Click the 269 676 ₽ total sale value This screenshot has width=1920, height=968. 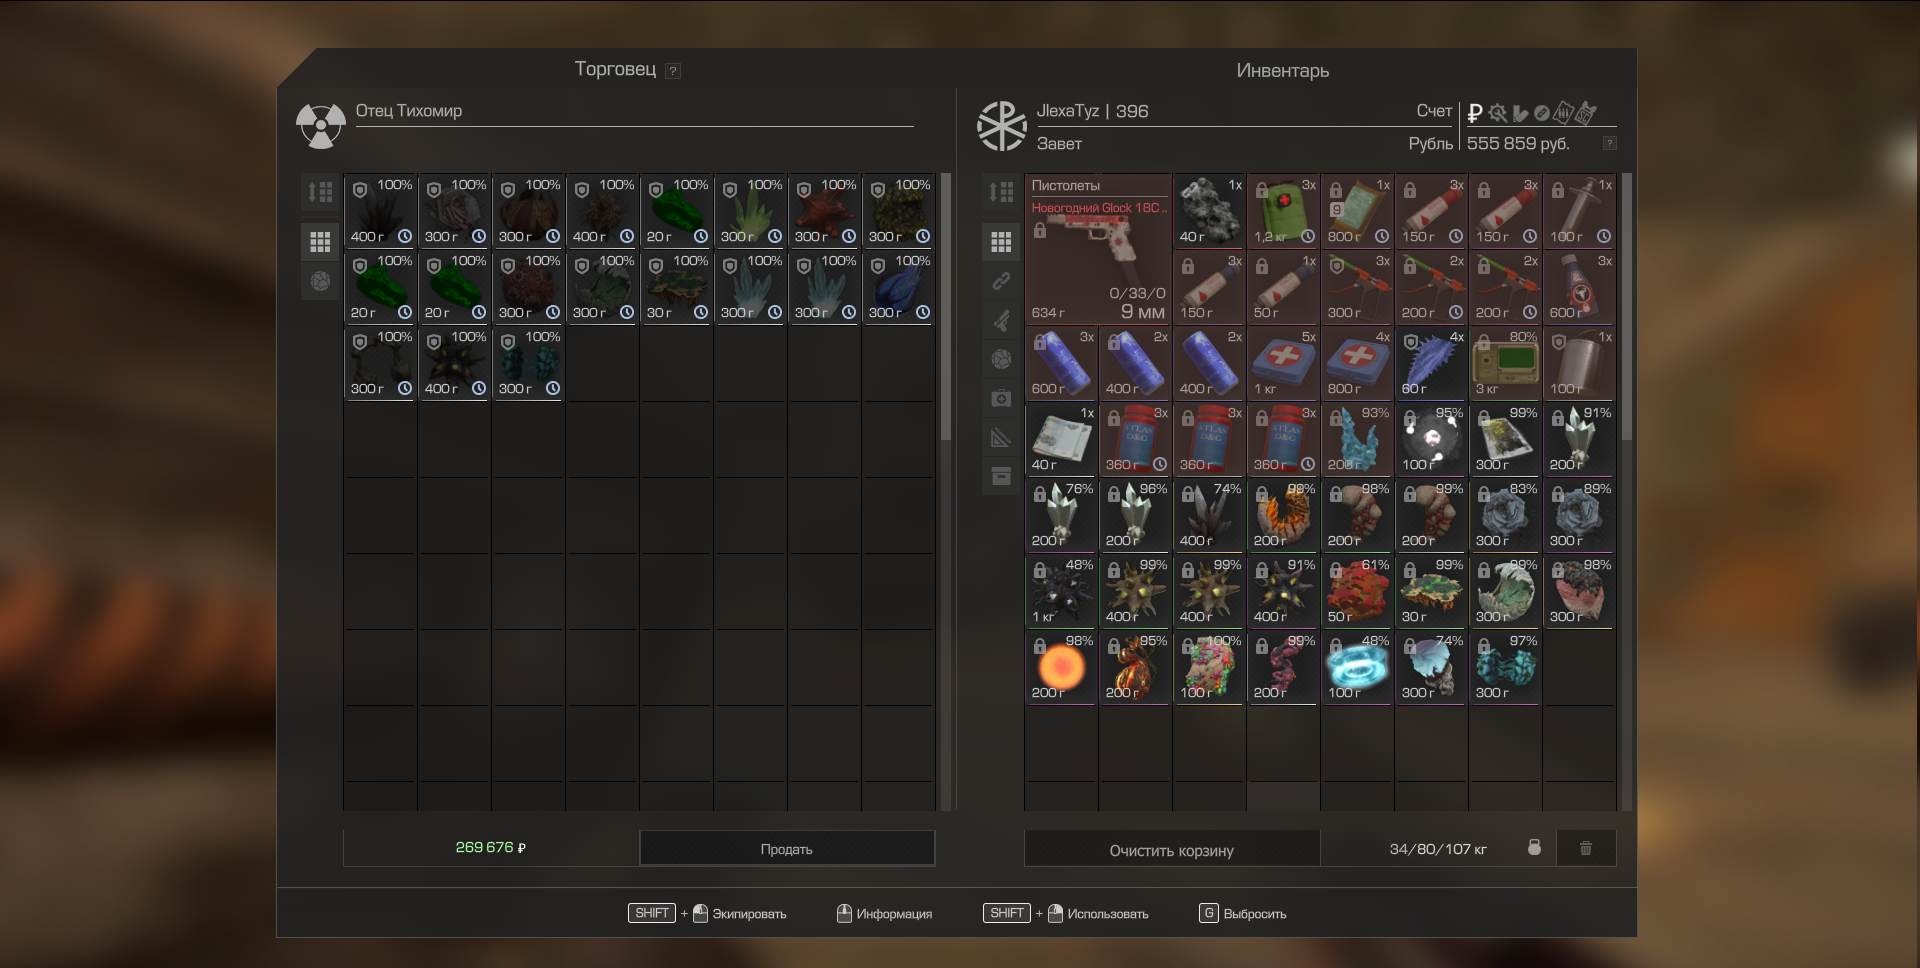tap(490, 847)
